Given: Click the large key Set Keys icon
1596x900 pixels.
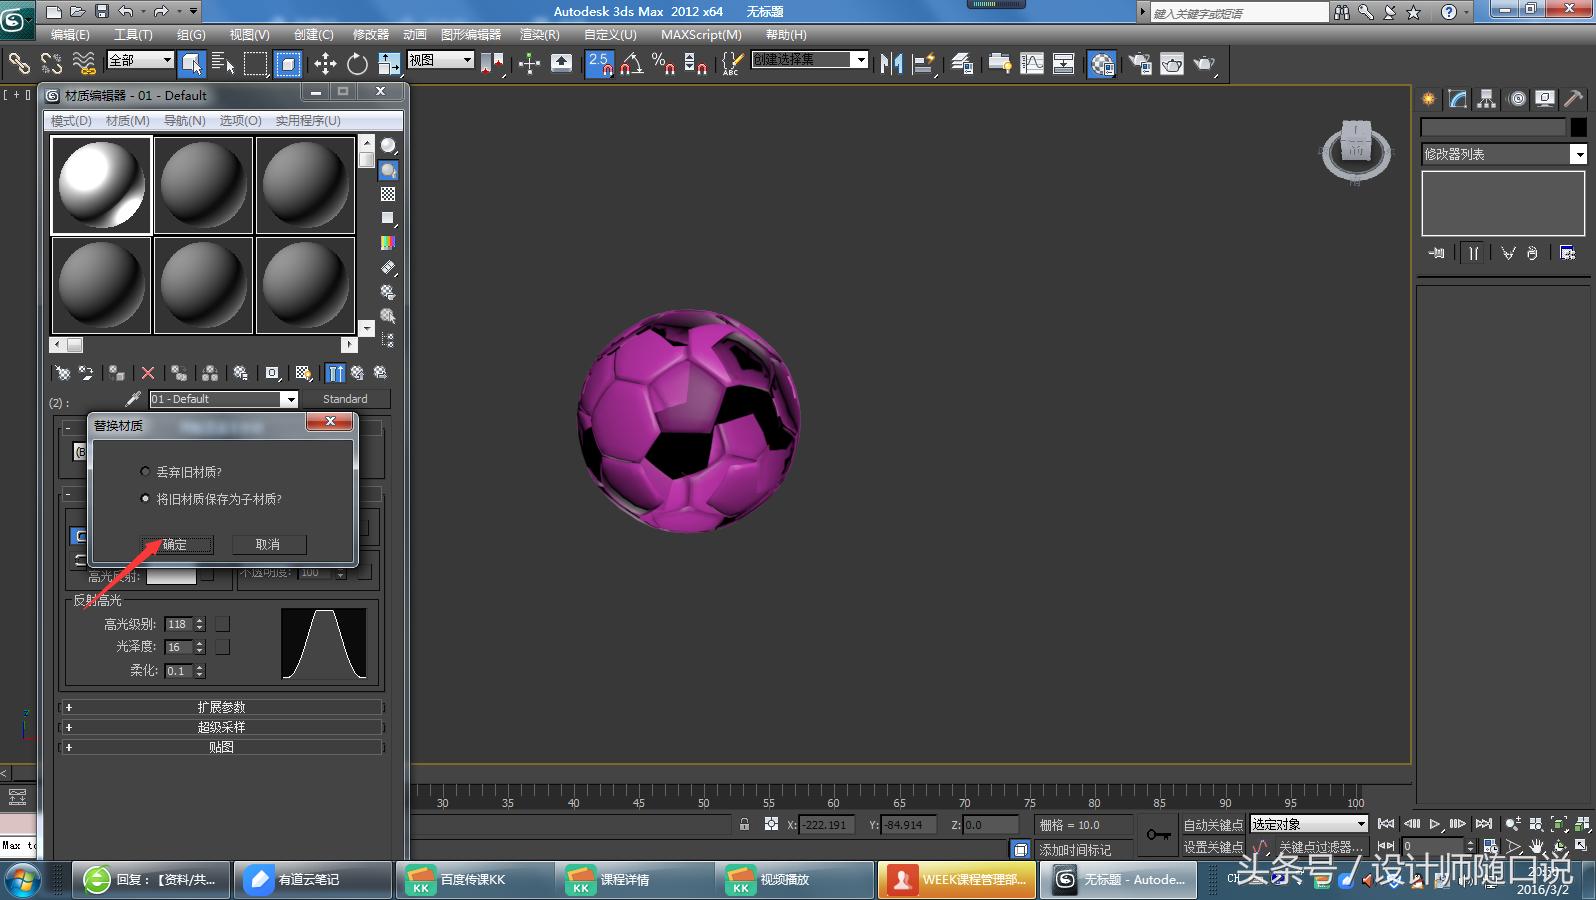Looking at the screenshot, I should [x=1159, y=834].
